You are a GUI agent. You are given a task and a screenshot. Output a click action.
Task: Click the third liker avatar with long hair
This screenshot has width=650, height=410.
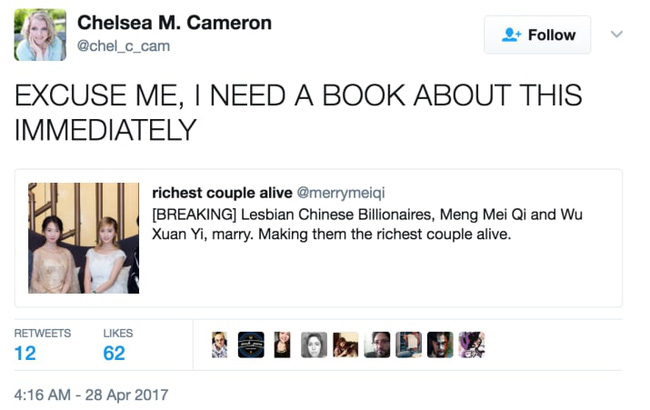click(282, 345)
